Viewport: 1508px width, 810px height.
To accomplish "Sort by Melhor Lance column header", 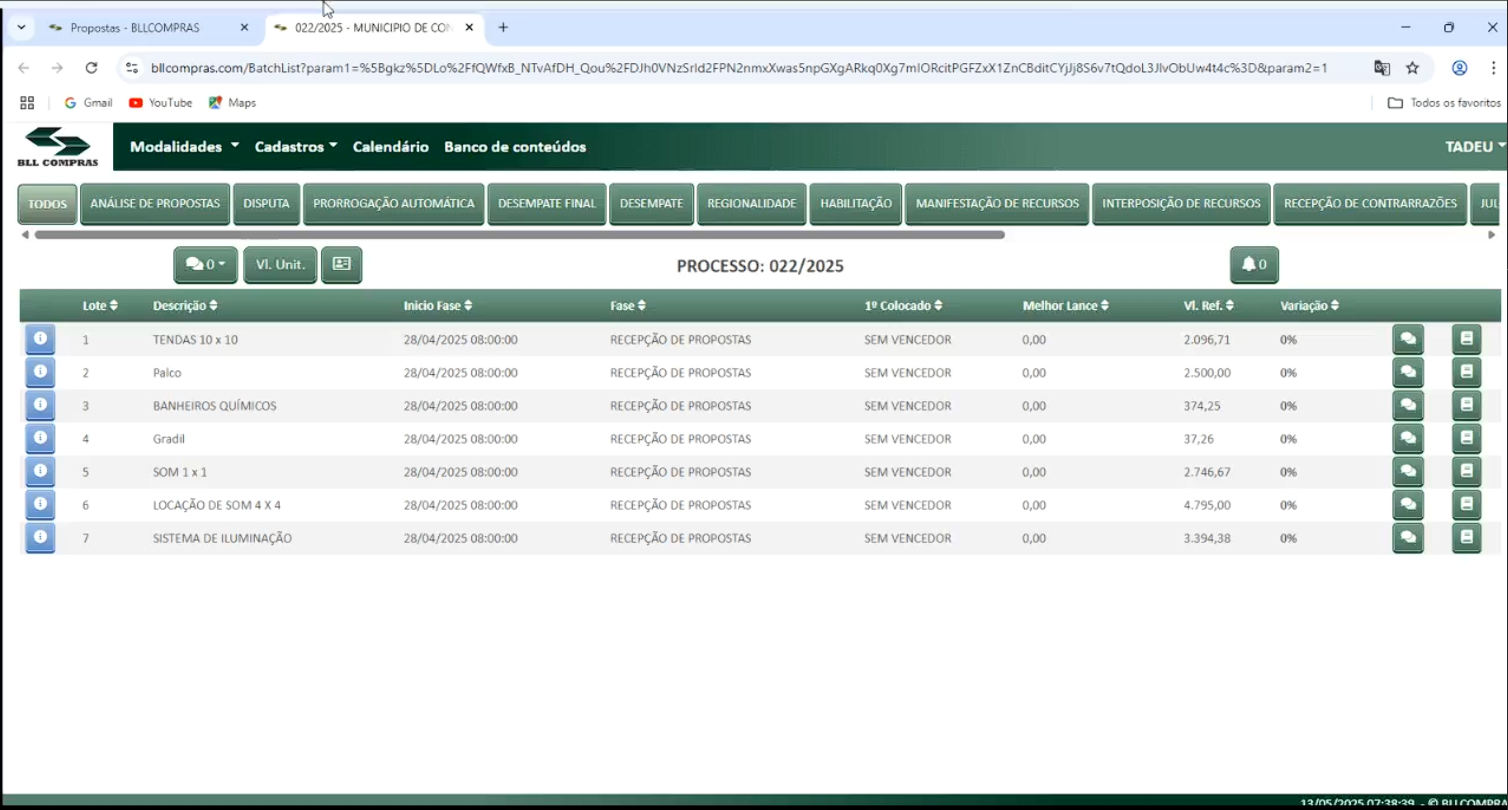I will point(1065,306).
